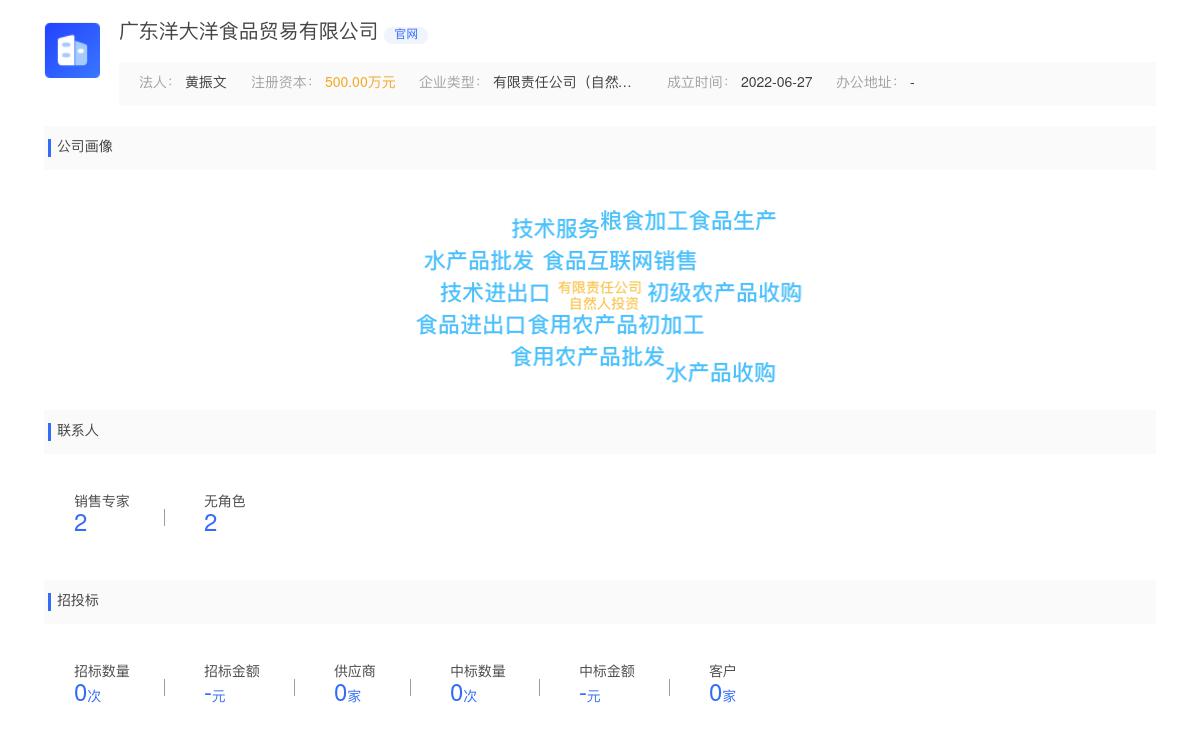The width and height of the screenshot is (1200, 752).
Task: Click the 招标数量 value 0次
Action: tap(86, 693)
